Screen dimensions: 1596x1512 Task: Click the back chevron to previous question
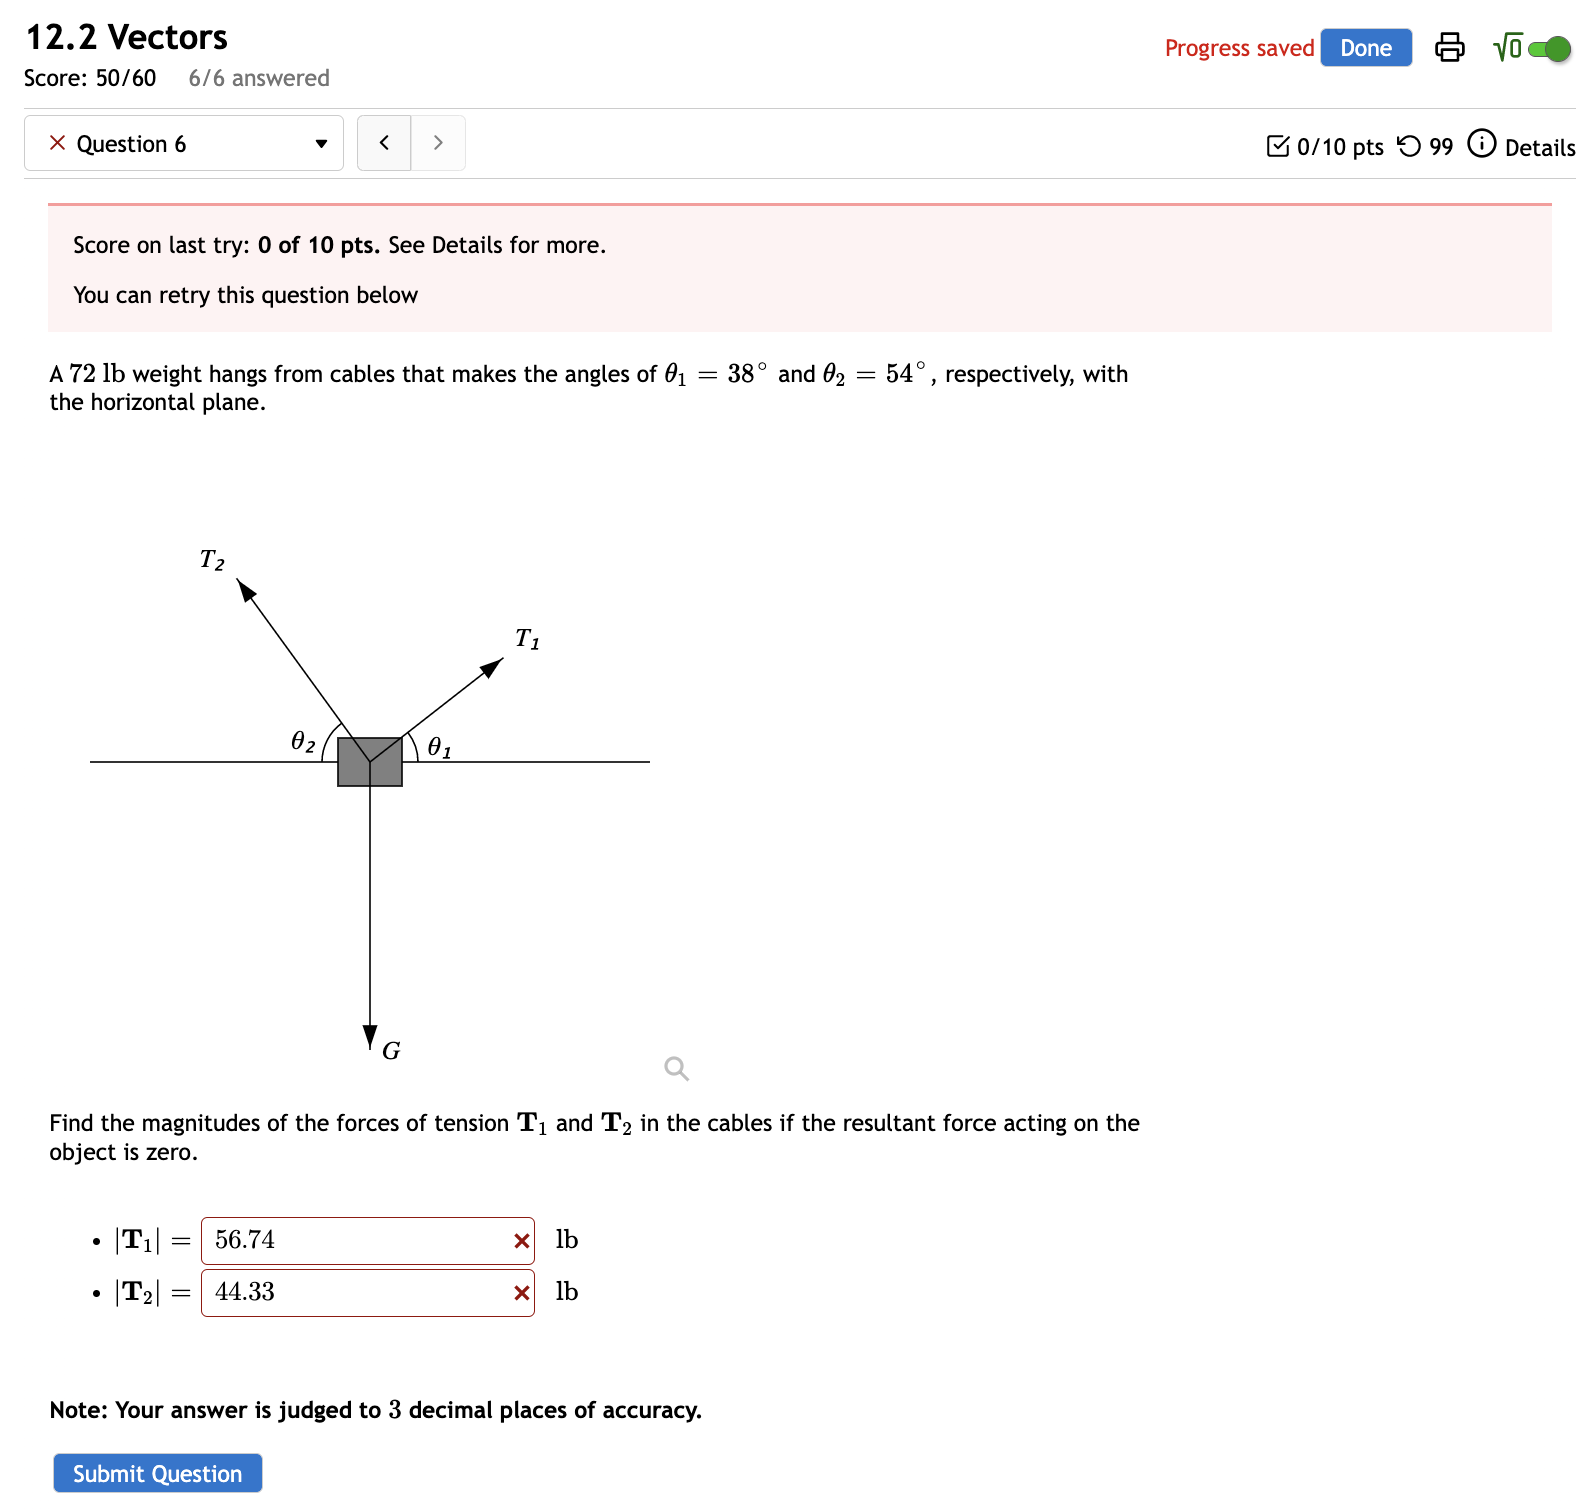(x=383, y=142)
